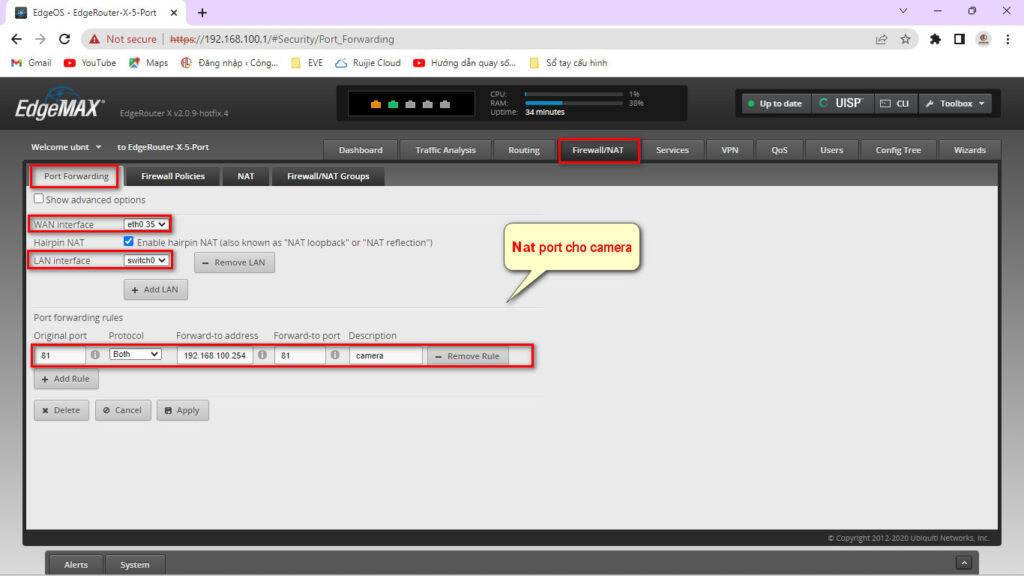Open the YouTube bookmark

90,62
